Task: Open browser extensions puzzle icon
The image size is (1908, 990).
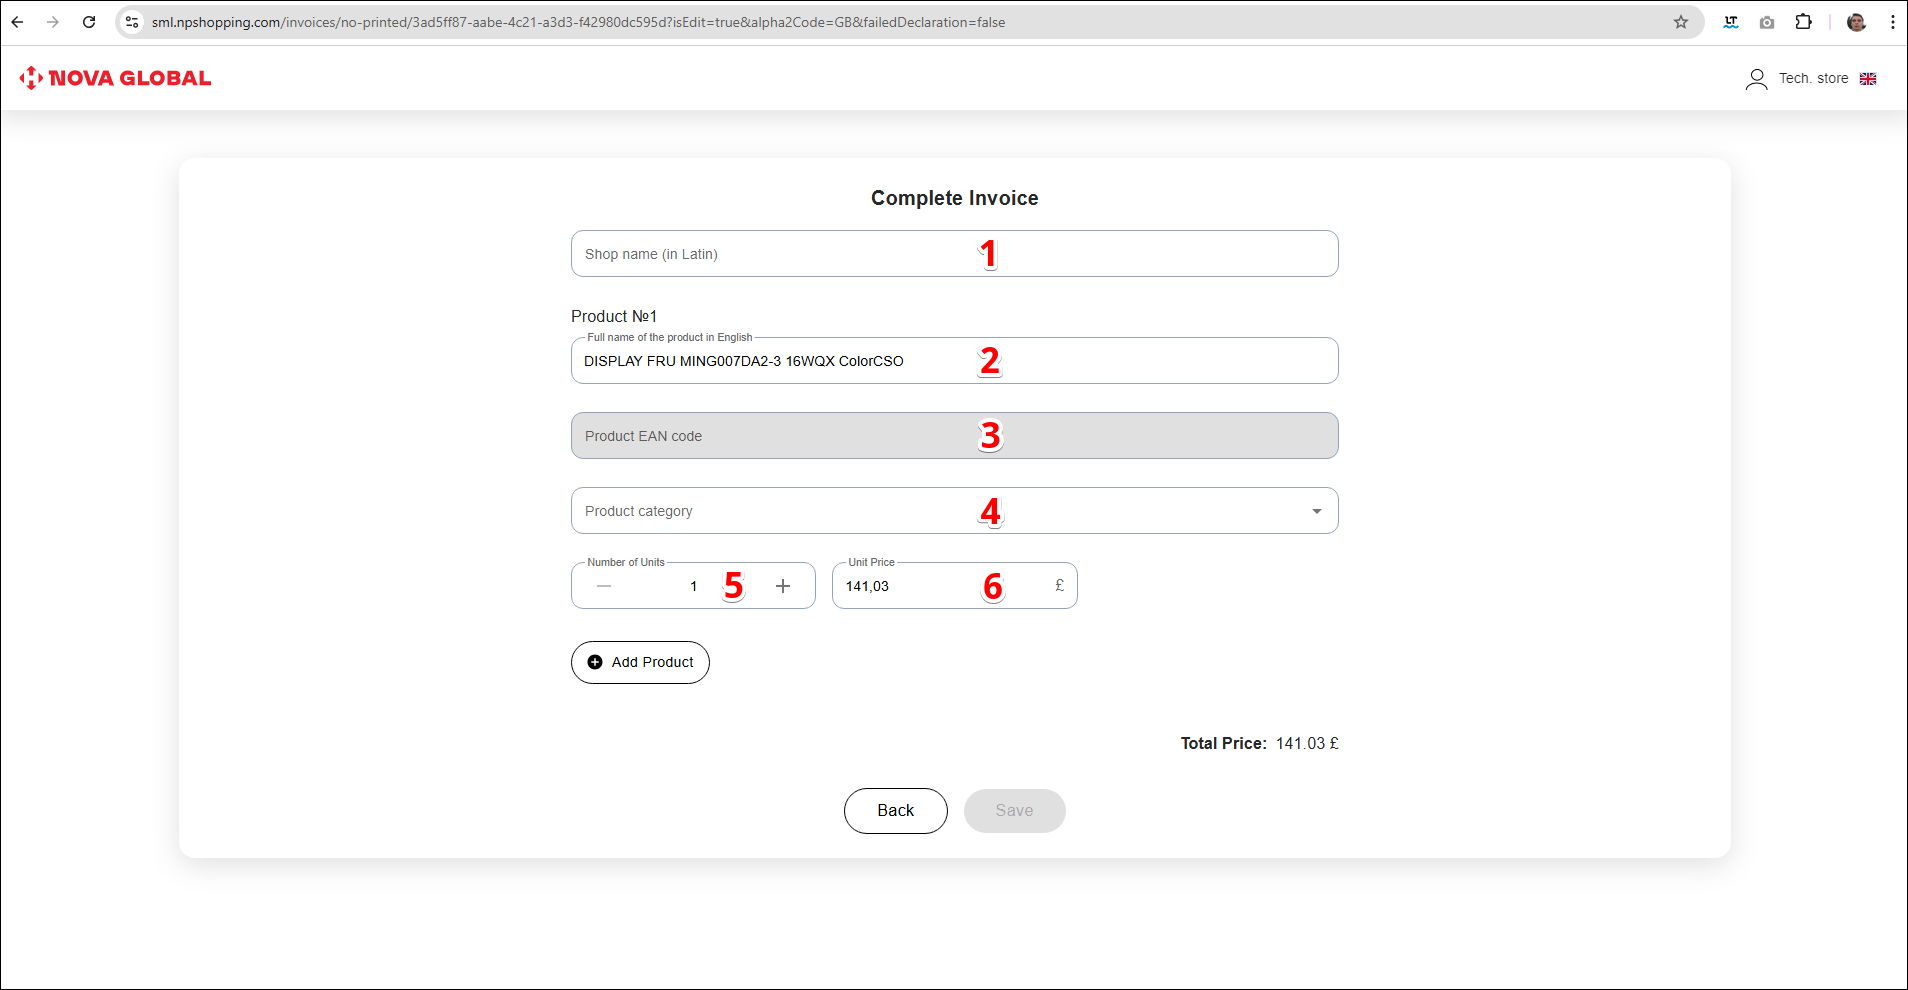Action: (x=1803, y=22)
